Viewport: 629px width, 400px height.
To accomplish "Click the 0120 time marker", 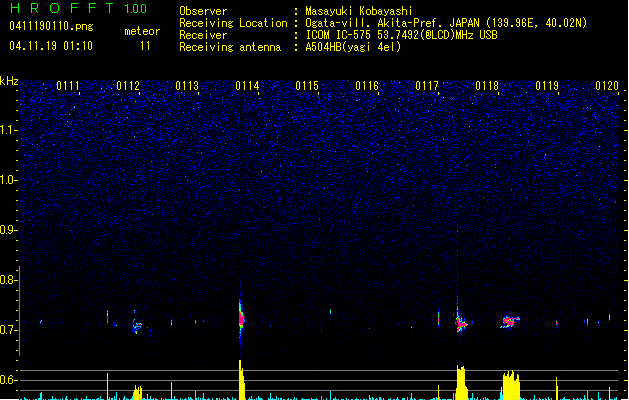I will 607,86.
